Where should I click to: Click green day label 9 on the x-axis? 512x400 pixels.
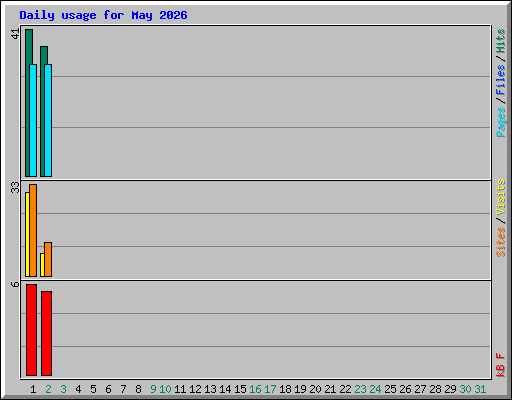(153, 389)
